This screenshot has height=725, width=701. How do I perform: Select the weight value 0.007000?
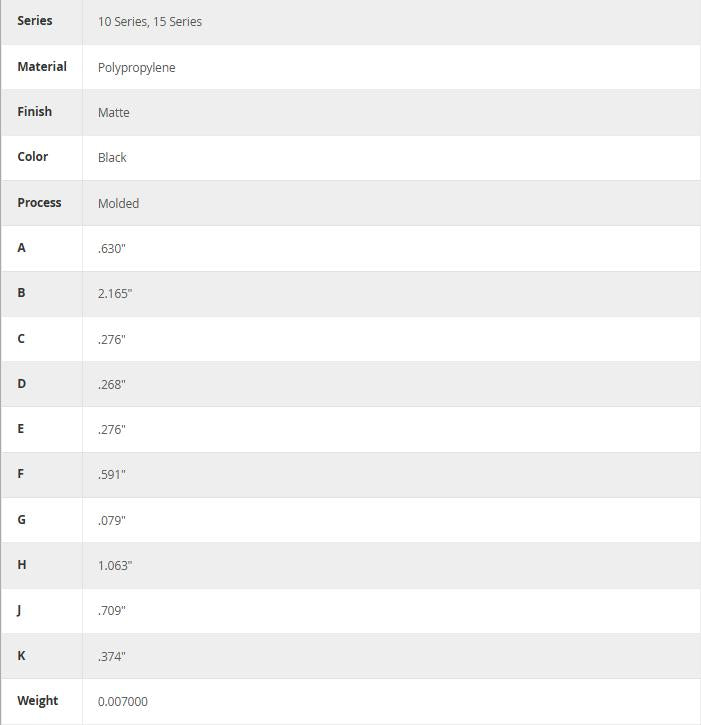(x=123, y=702)
